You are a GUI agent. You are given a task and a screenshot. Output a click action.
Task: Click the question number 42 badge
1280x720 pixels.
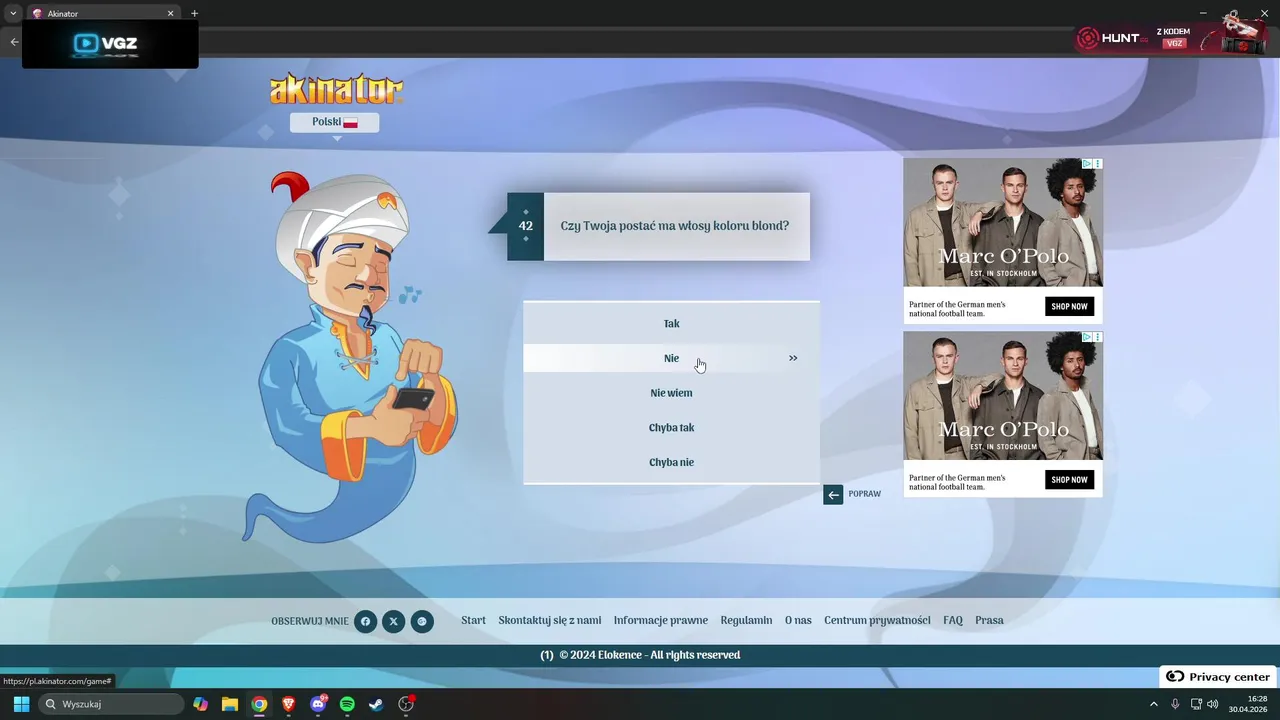pos(526,226)
